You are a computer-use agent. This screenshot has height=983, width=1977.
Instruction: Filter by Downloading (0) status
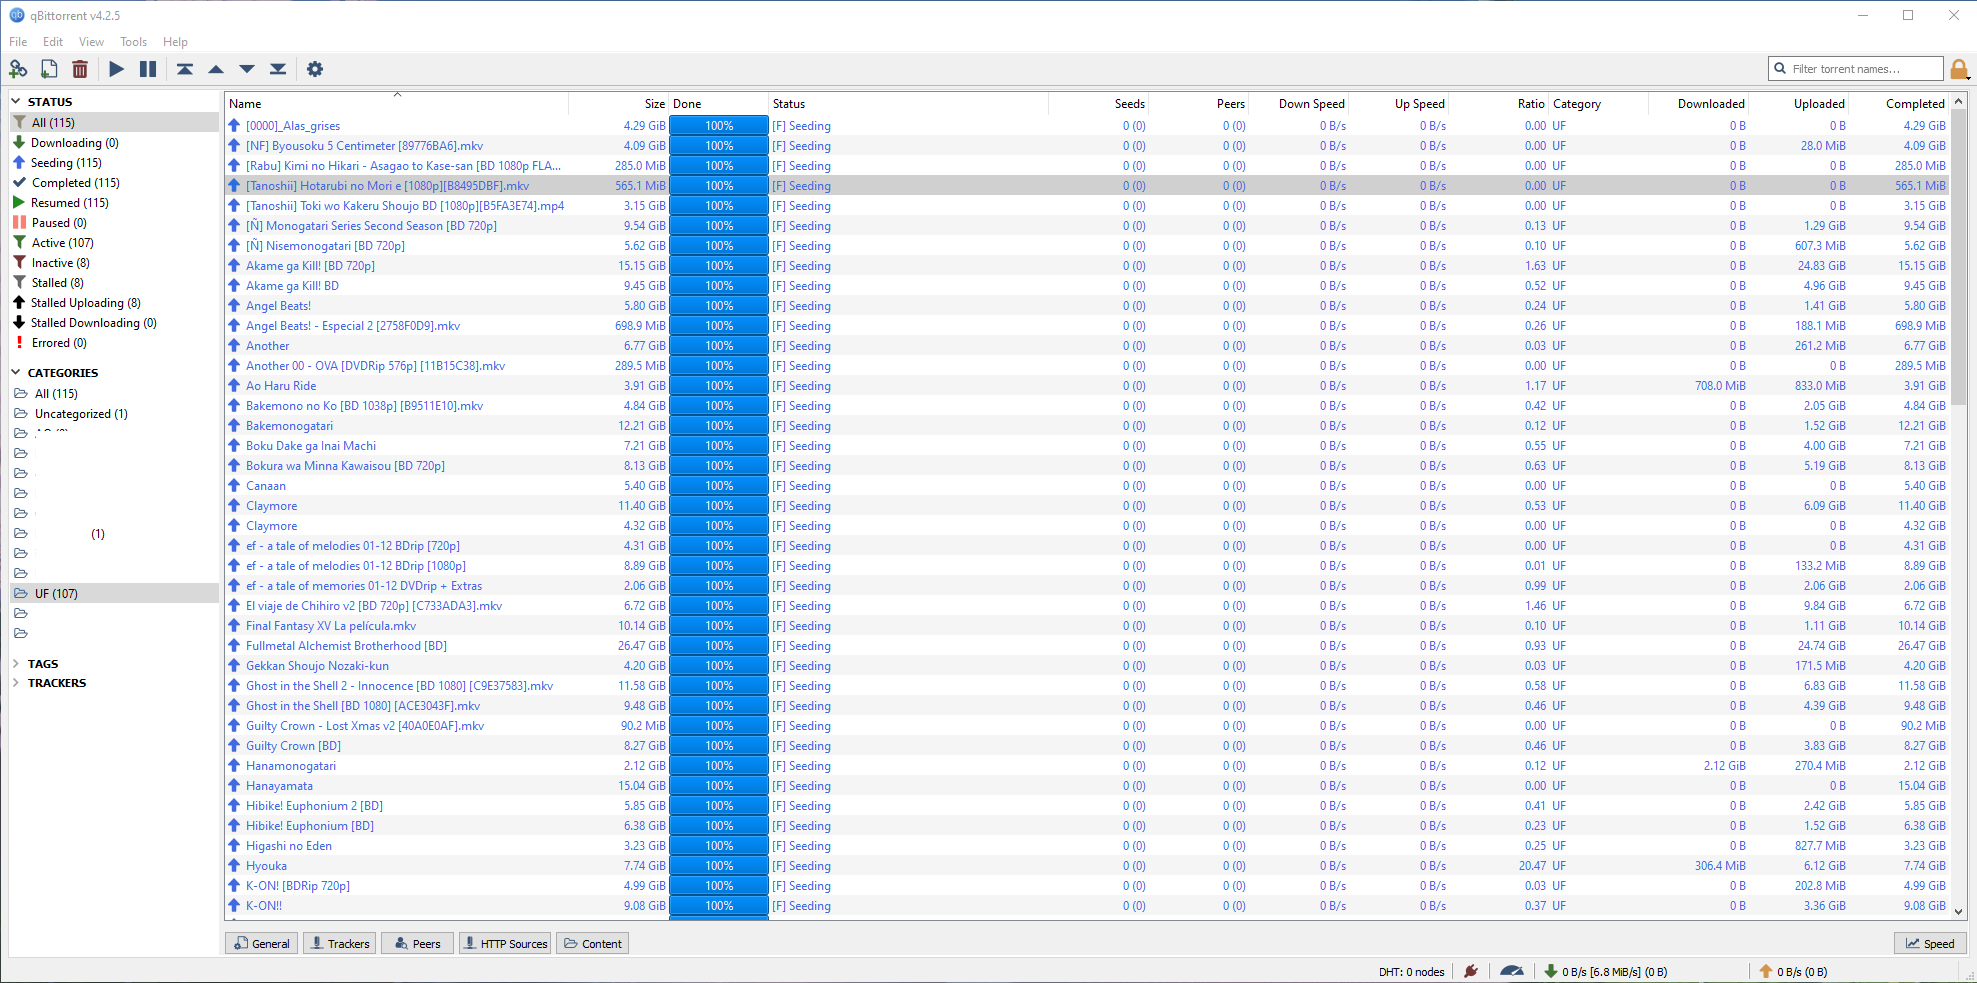click(114, 143)
